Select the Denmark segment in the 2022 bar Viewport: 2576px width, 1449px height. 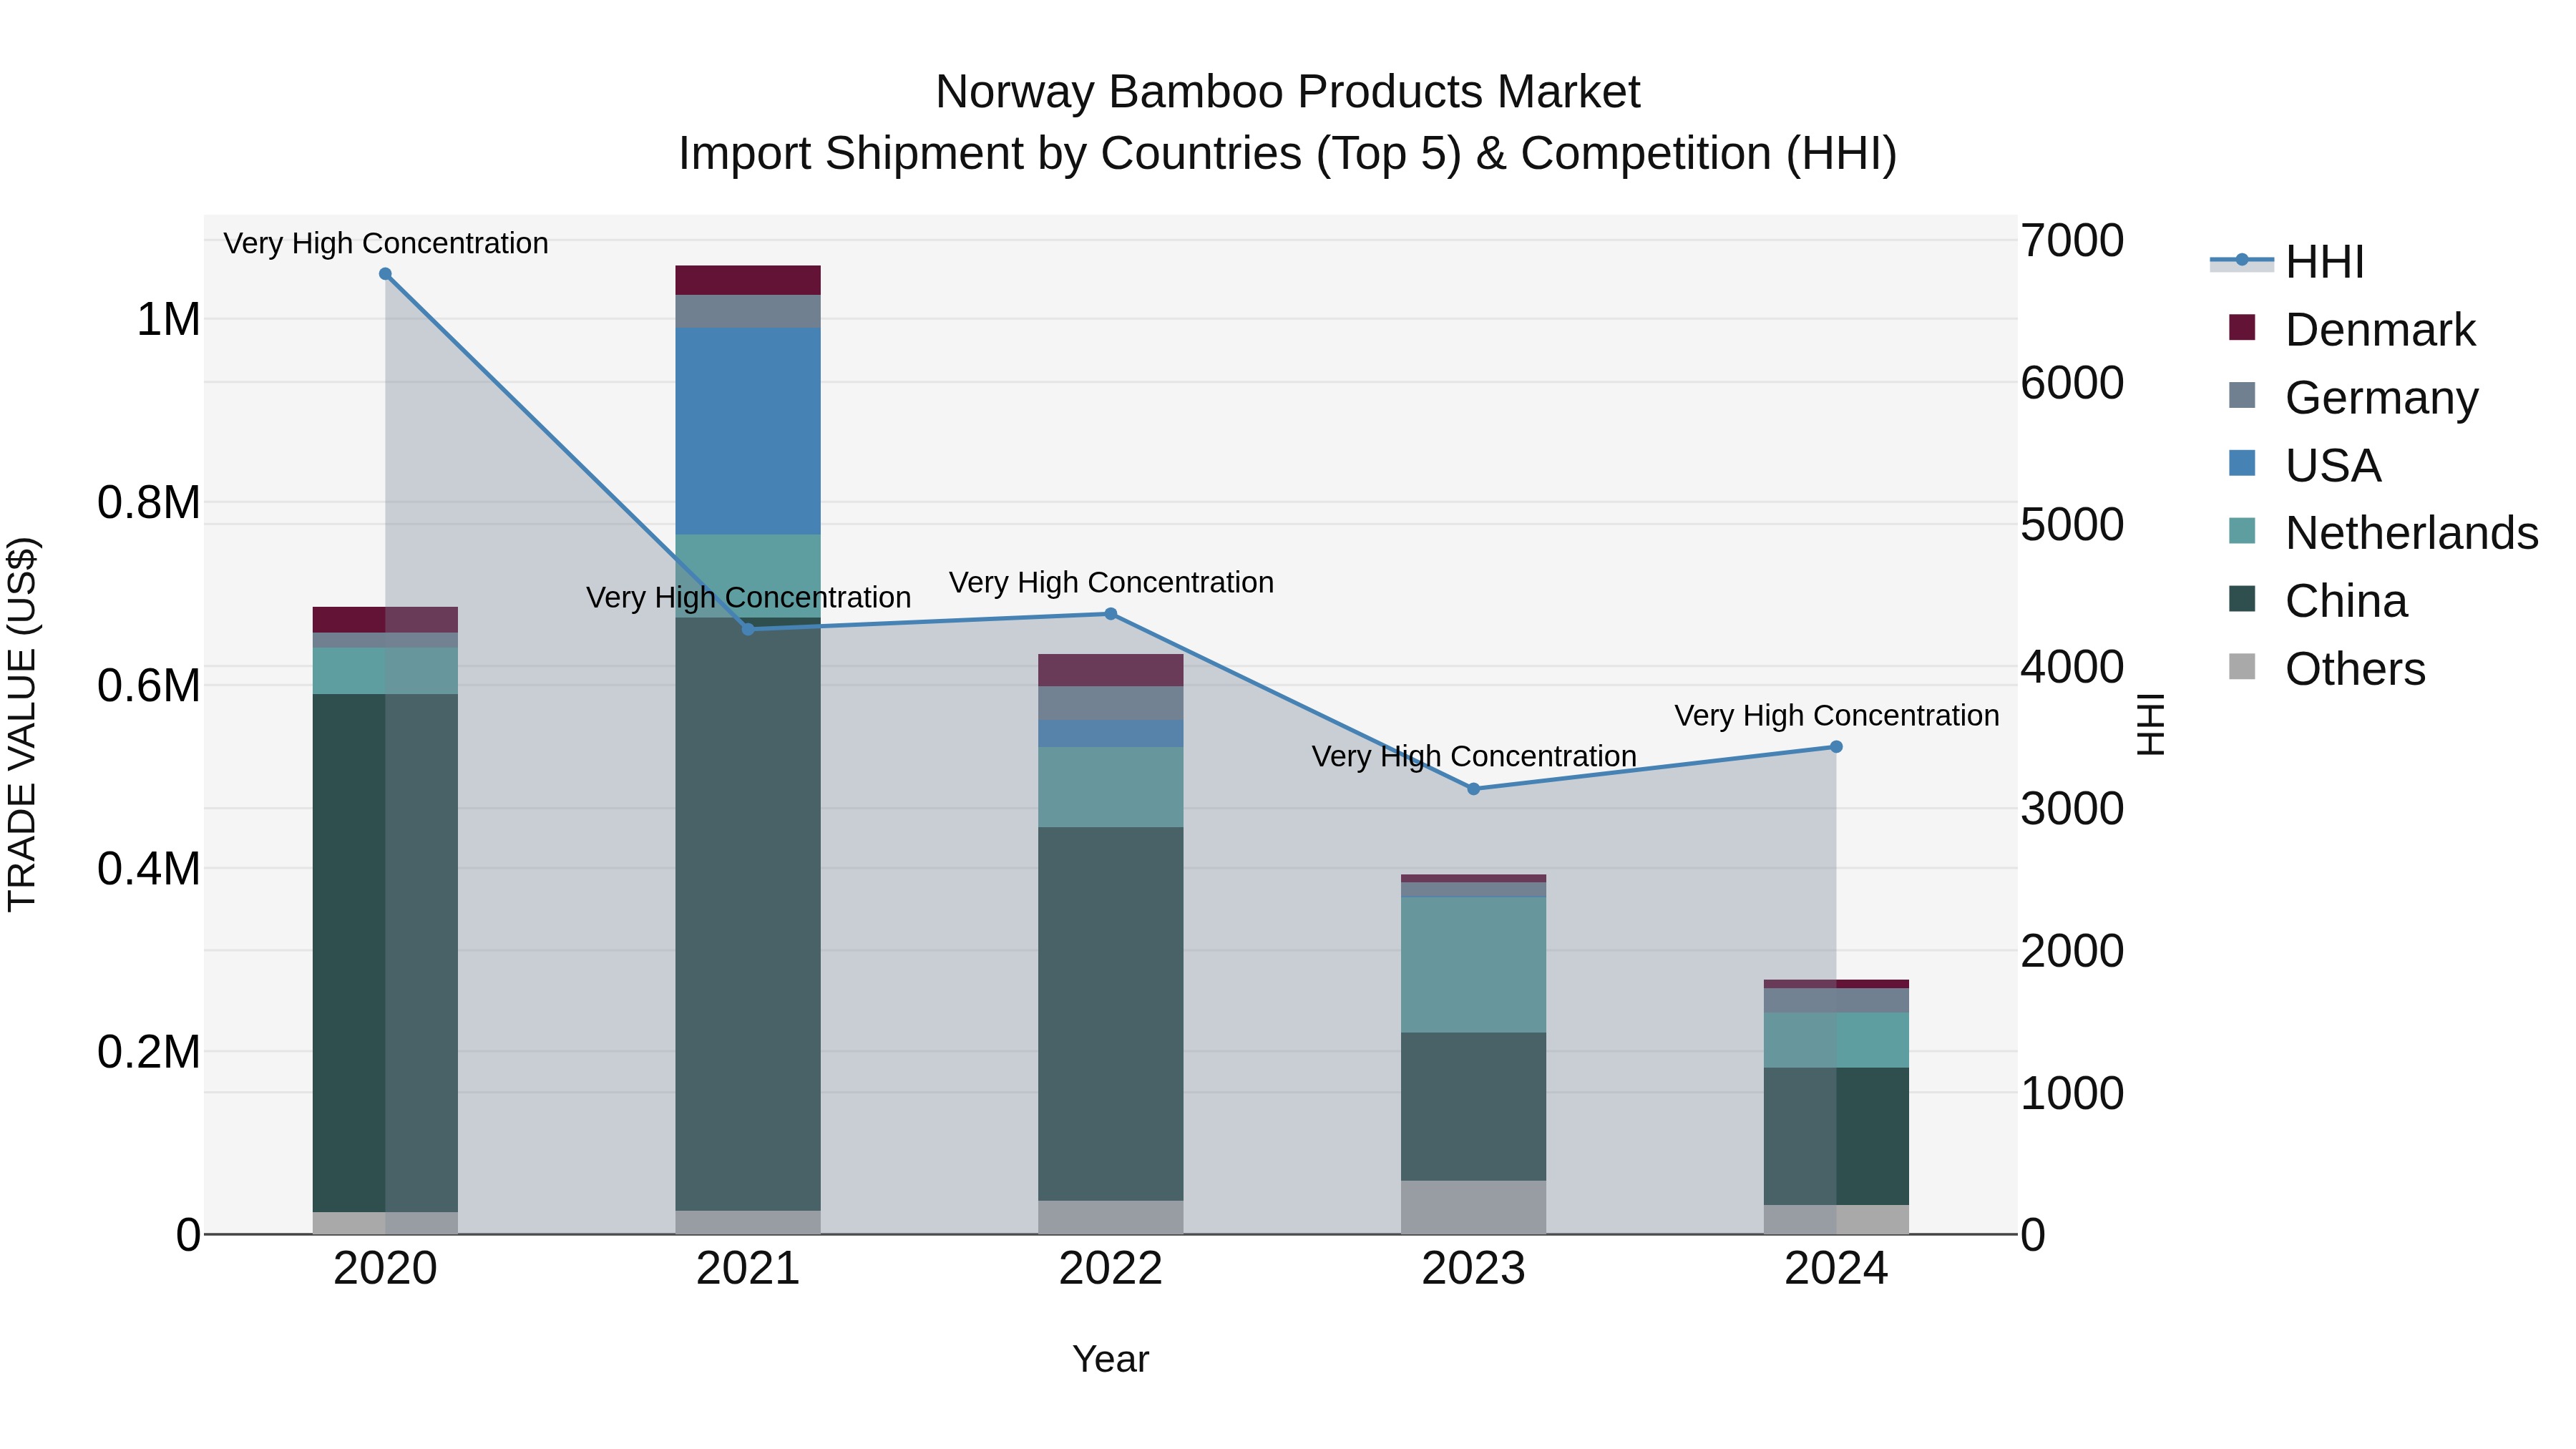click(1110, 670)
